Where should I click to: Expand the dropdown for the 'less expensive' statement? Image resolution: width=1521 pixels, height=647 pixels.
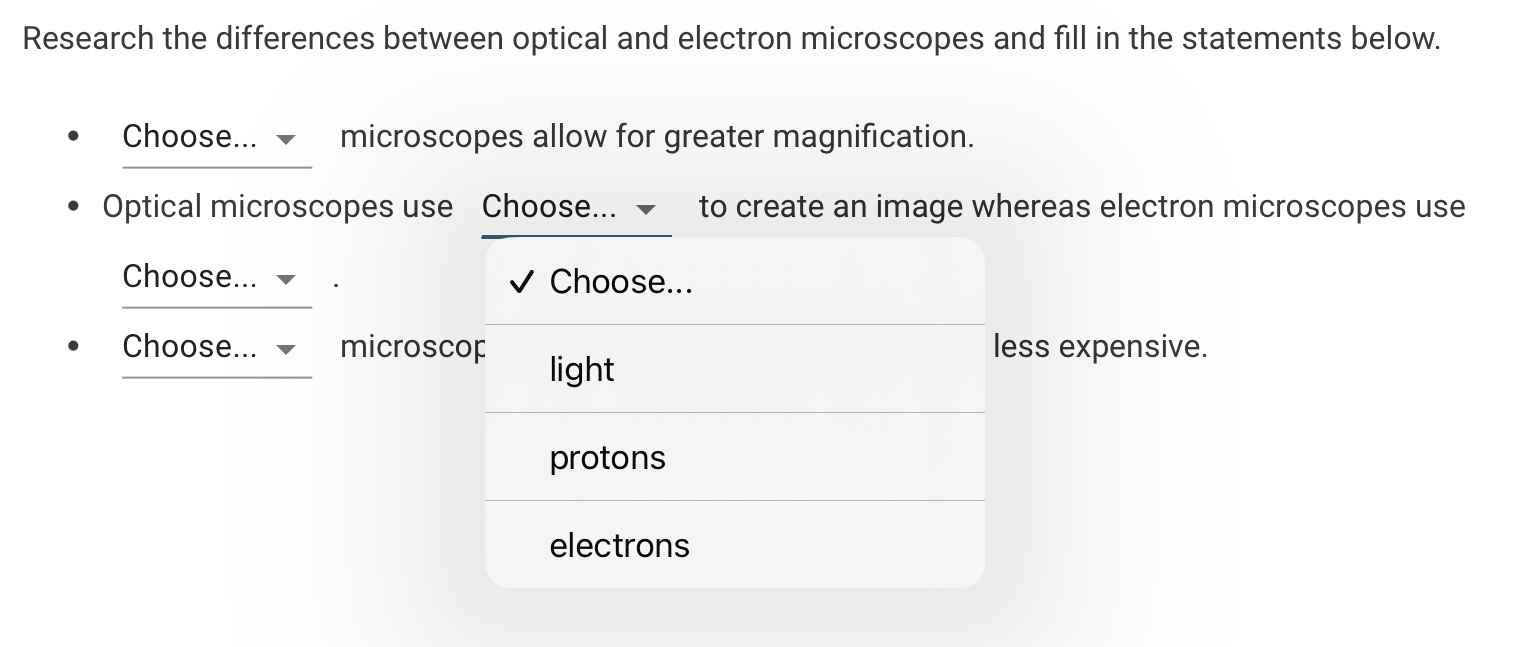click(x=216, y=348)
